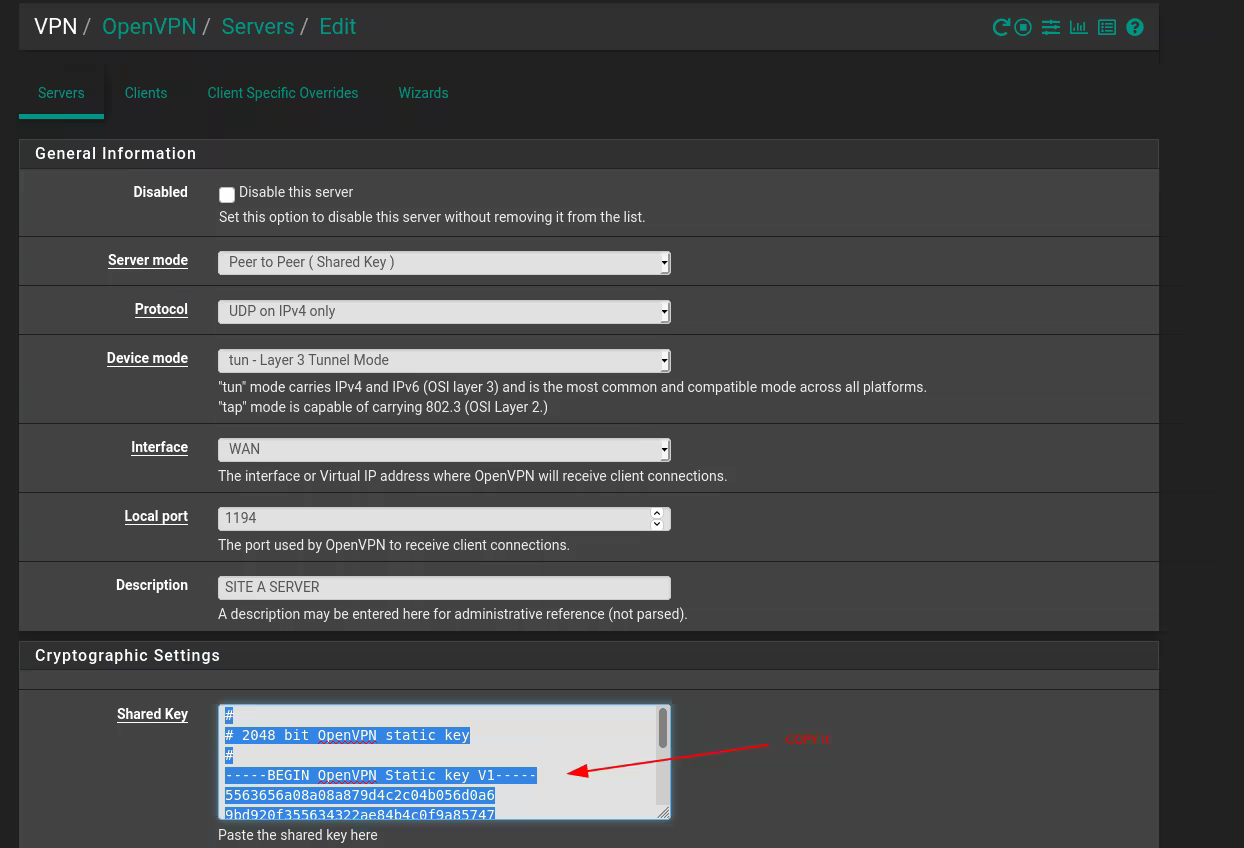
Task: Click key line starting 5563656a08a08a87
Action: 360,795
